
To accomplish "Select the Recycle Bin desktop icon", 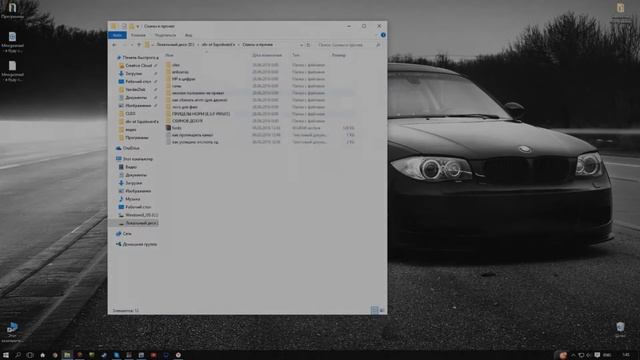I will pyautogui.click(x=620, y=330).
